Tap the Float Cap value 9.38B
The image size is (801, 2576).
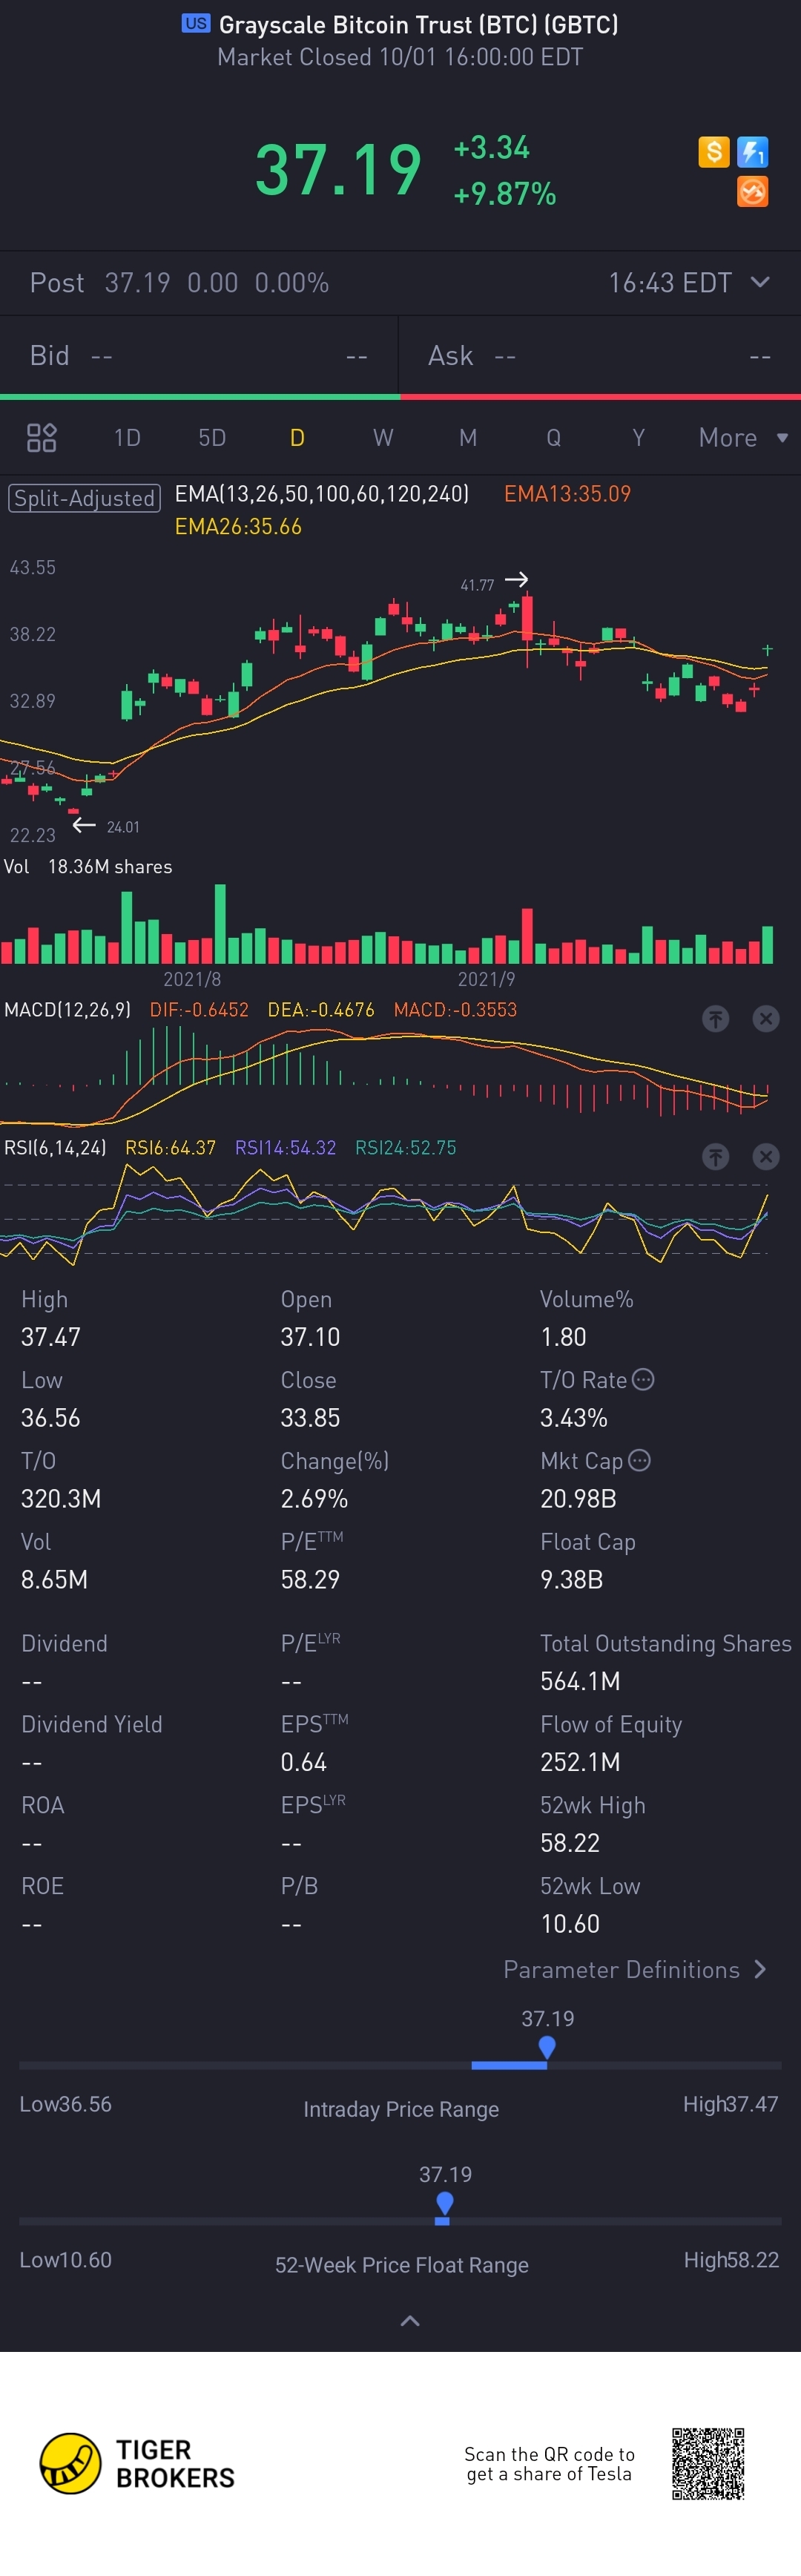coord(572,1579)
